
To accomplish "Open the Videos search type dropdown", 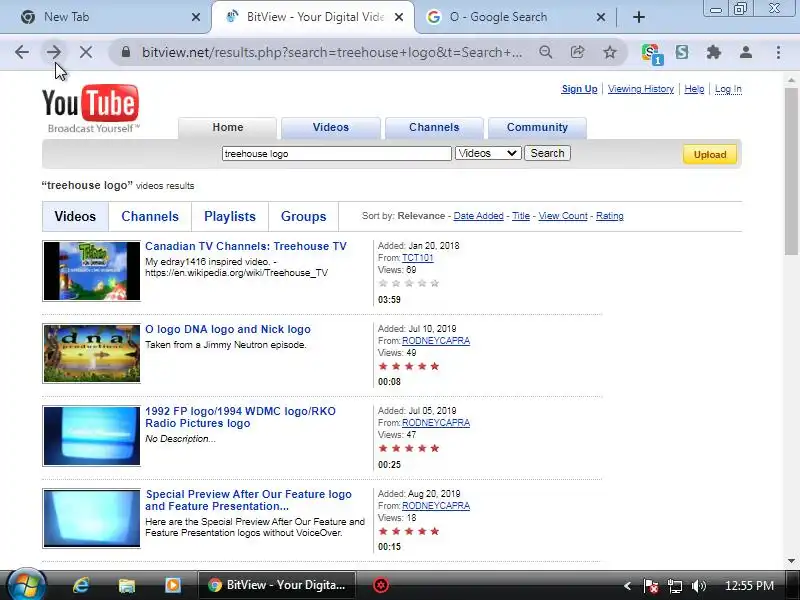I will pyautogui.click(x=488, y=153).
